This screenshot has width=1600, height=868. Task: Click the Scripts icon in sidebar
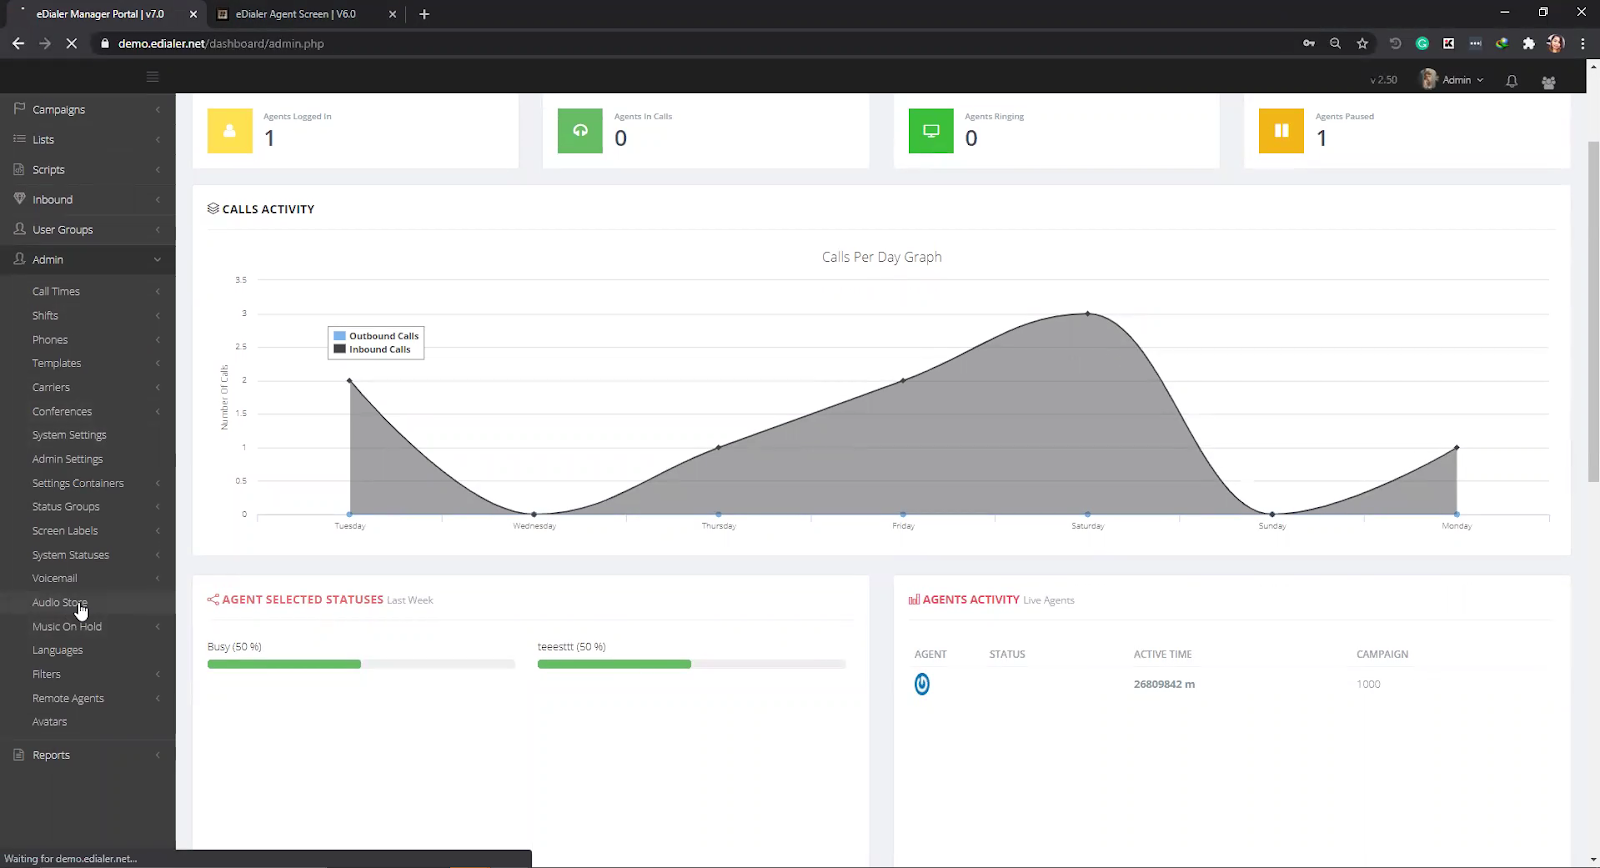[x=19, y=169]
